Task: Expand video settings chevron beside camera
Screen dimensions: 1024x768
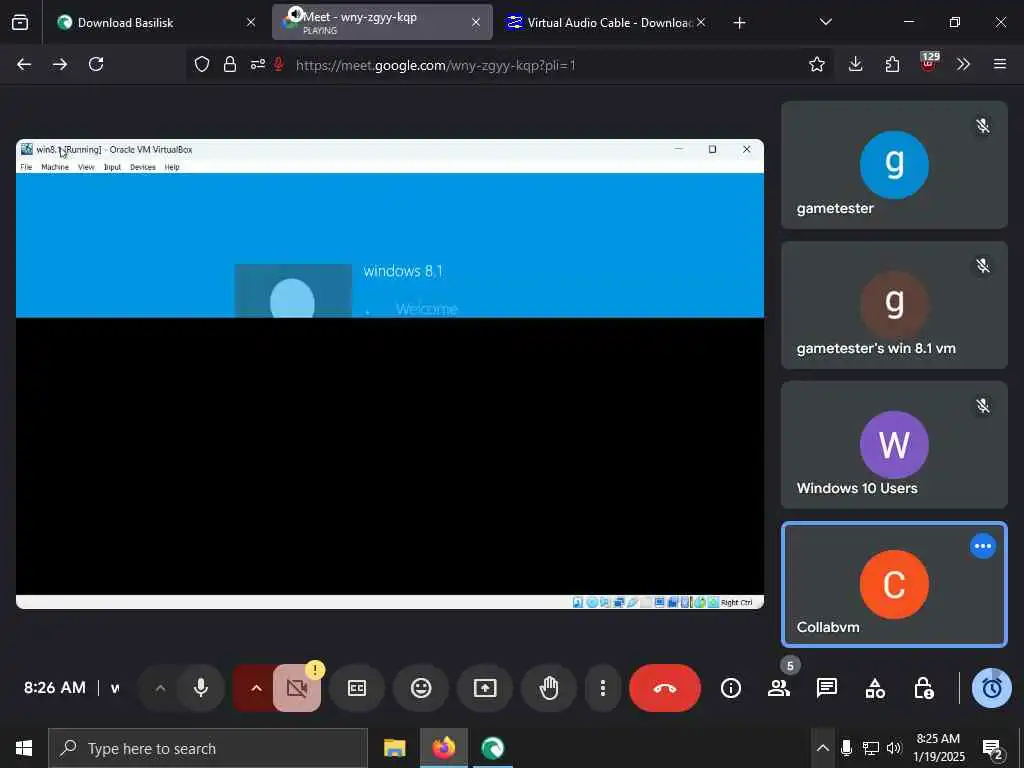Action: [256, 688]
